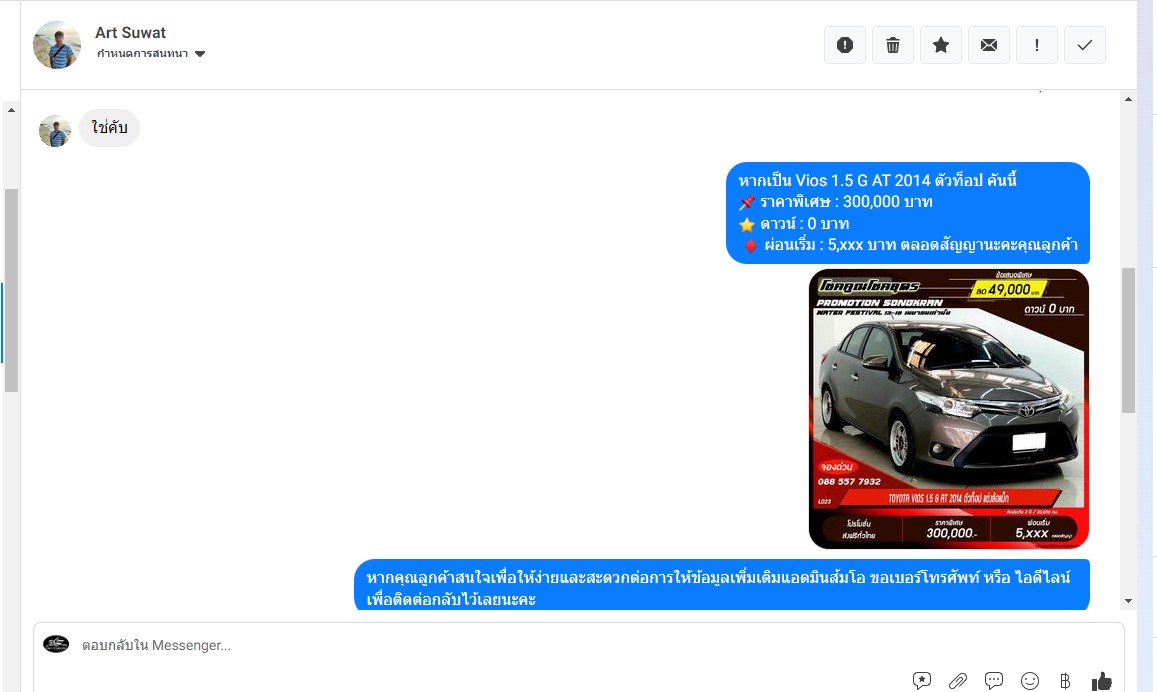Click the Art Suwat name heading

(131, 32)
